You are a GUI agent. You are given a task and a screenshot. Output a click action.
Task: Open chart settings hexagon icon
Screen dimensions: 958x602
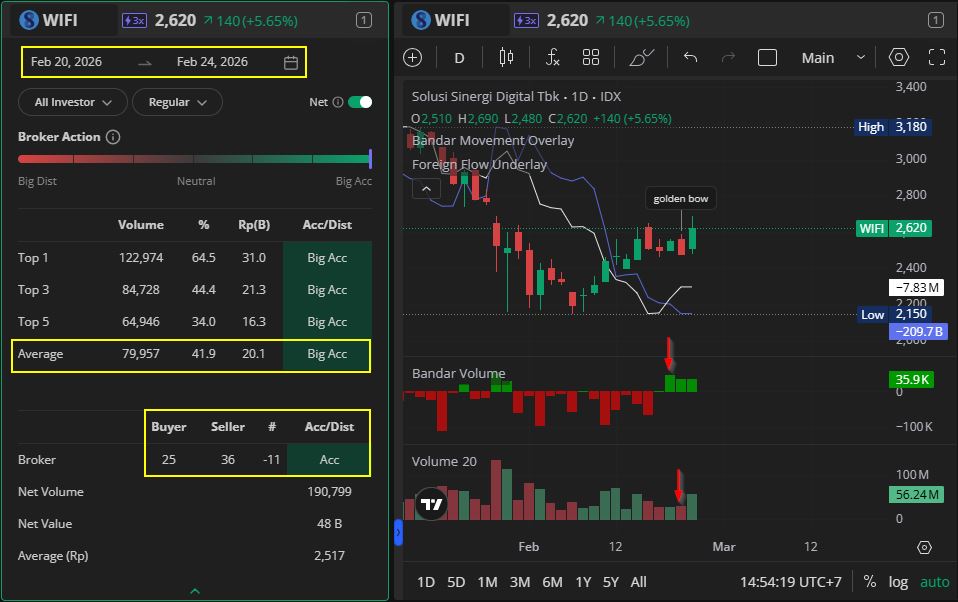click(899, 57)
